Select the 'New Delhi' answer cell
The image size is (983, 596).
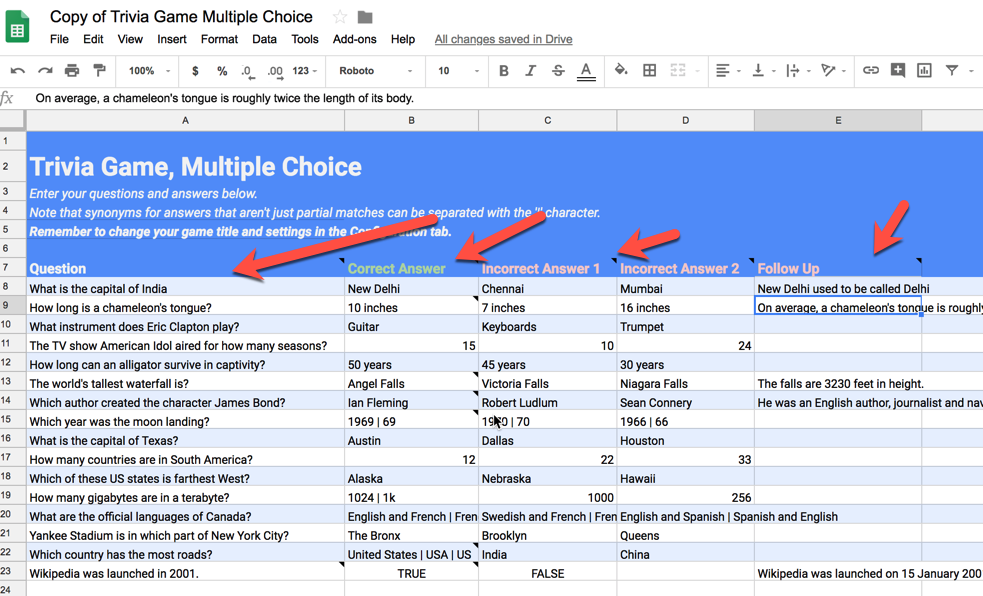tap(411, 288)
